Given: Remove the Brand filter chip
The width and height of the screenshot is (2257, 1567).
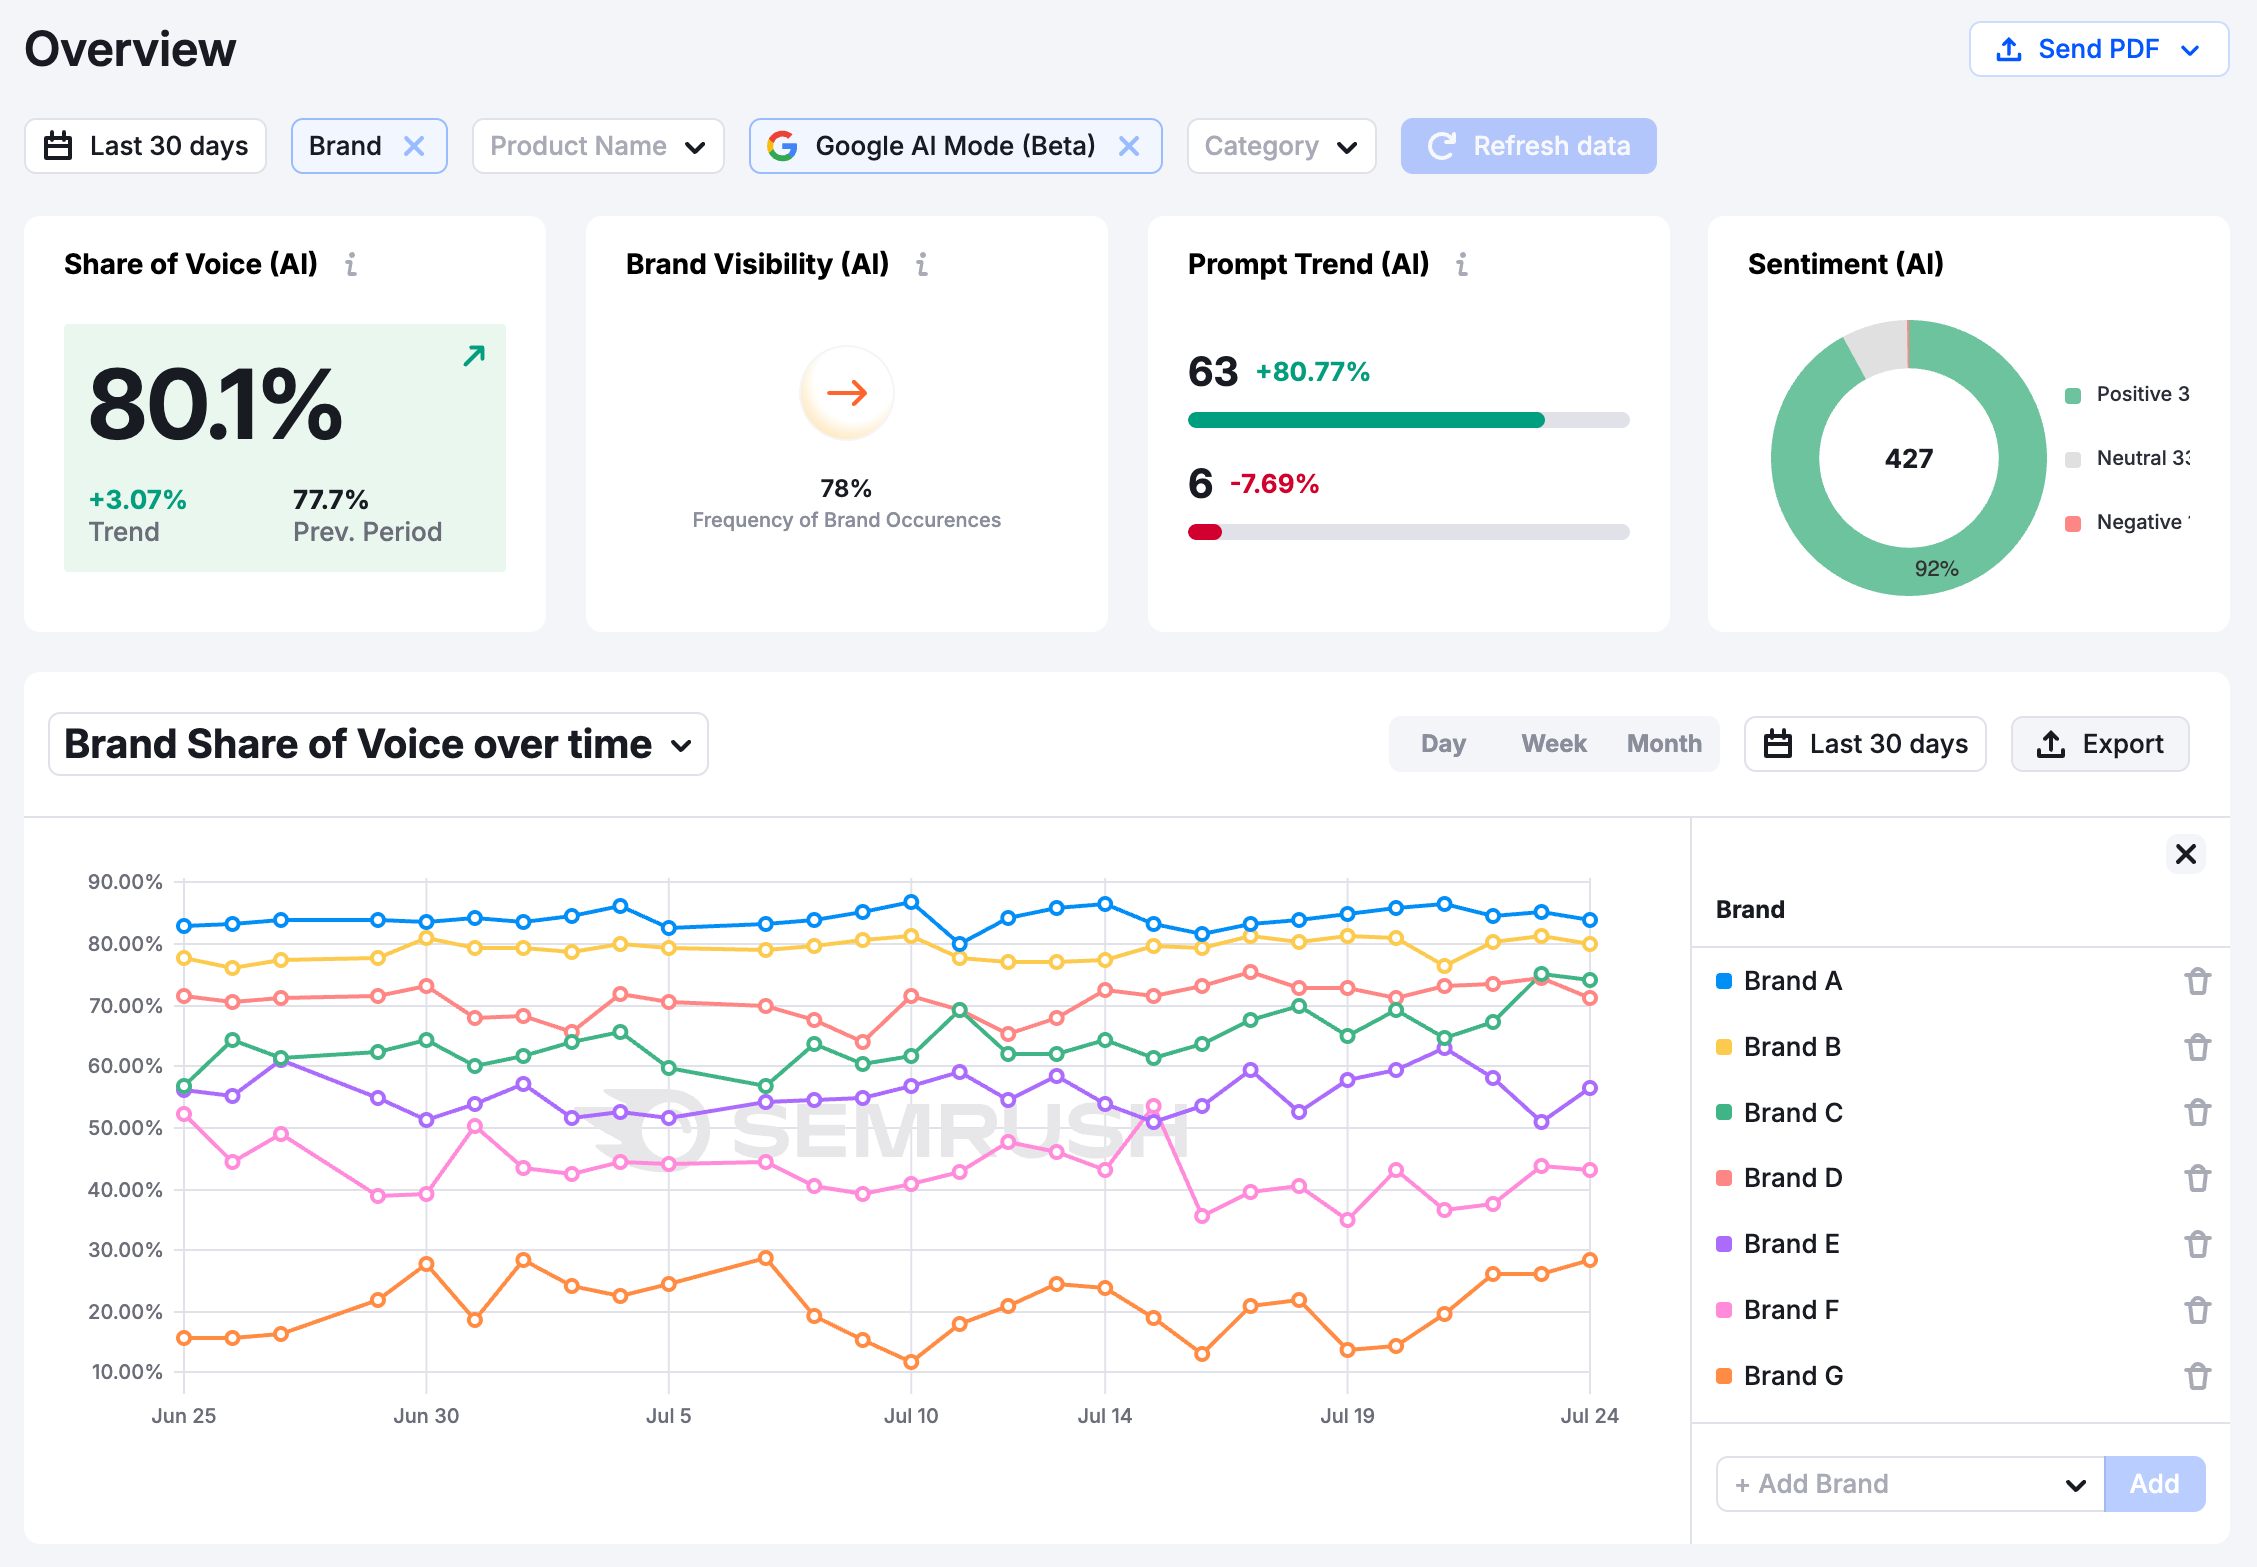Looking at the screenshot, I should 415,146.
